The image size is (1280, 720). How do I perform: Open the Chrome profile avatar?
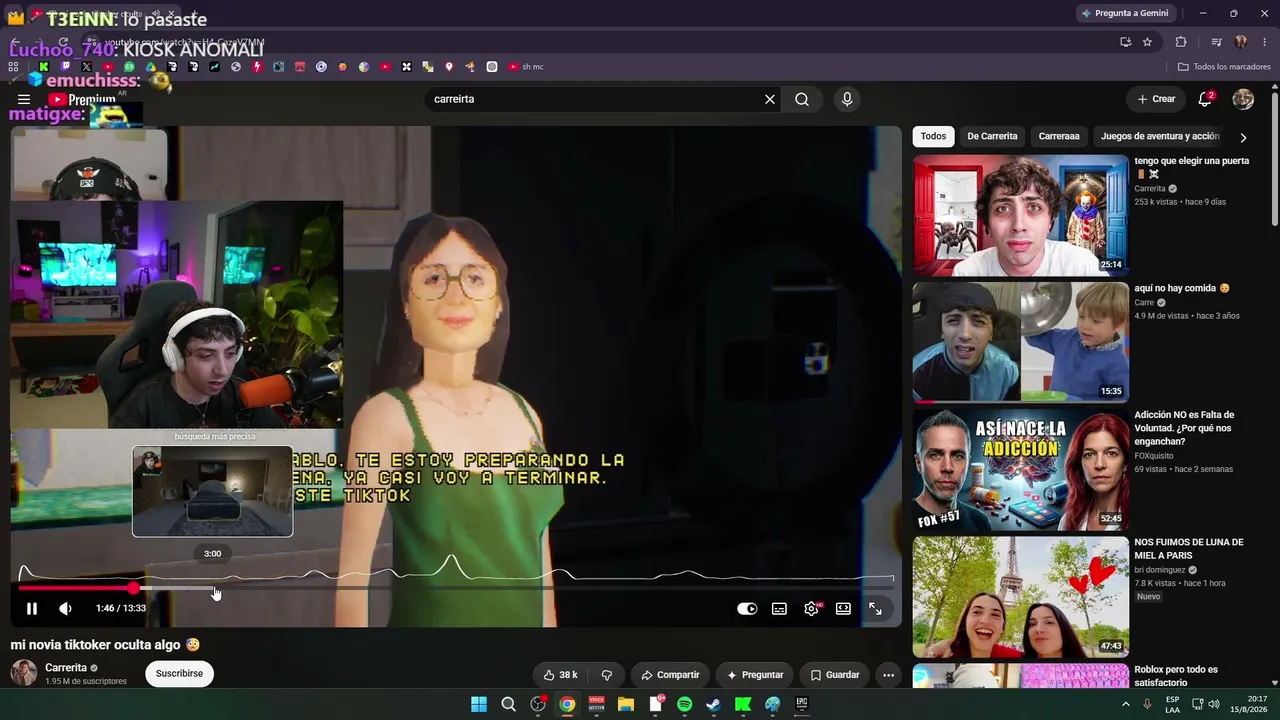point(1241,42)
